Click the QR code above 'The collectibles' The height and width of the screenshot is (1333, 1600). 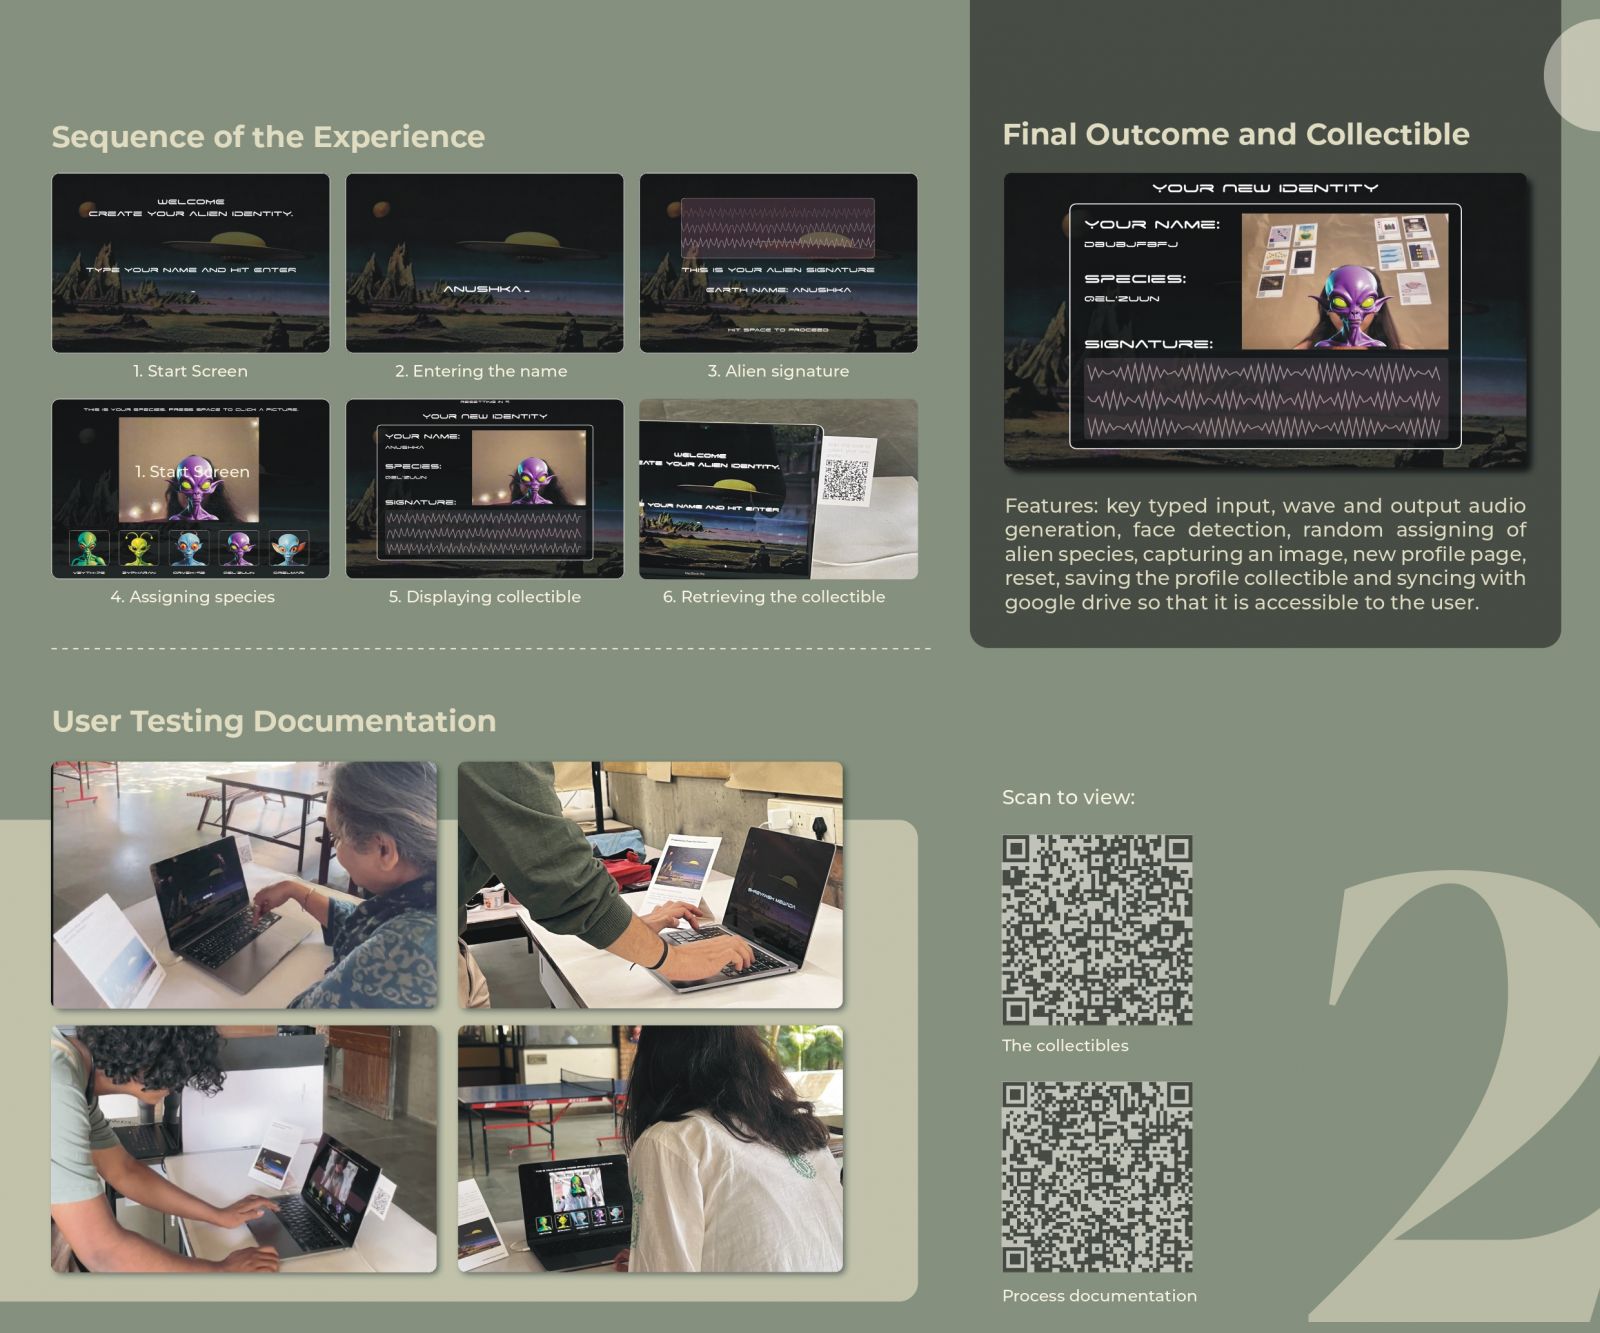pyautogui.click(x=1097, y=930)
